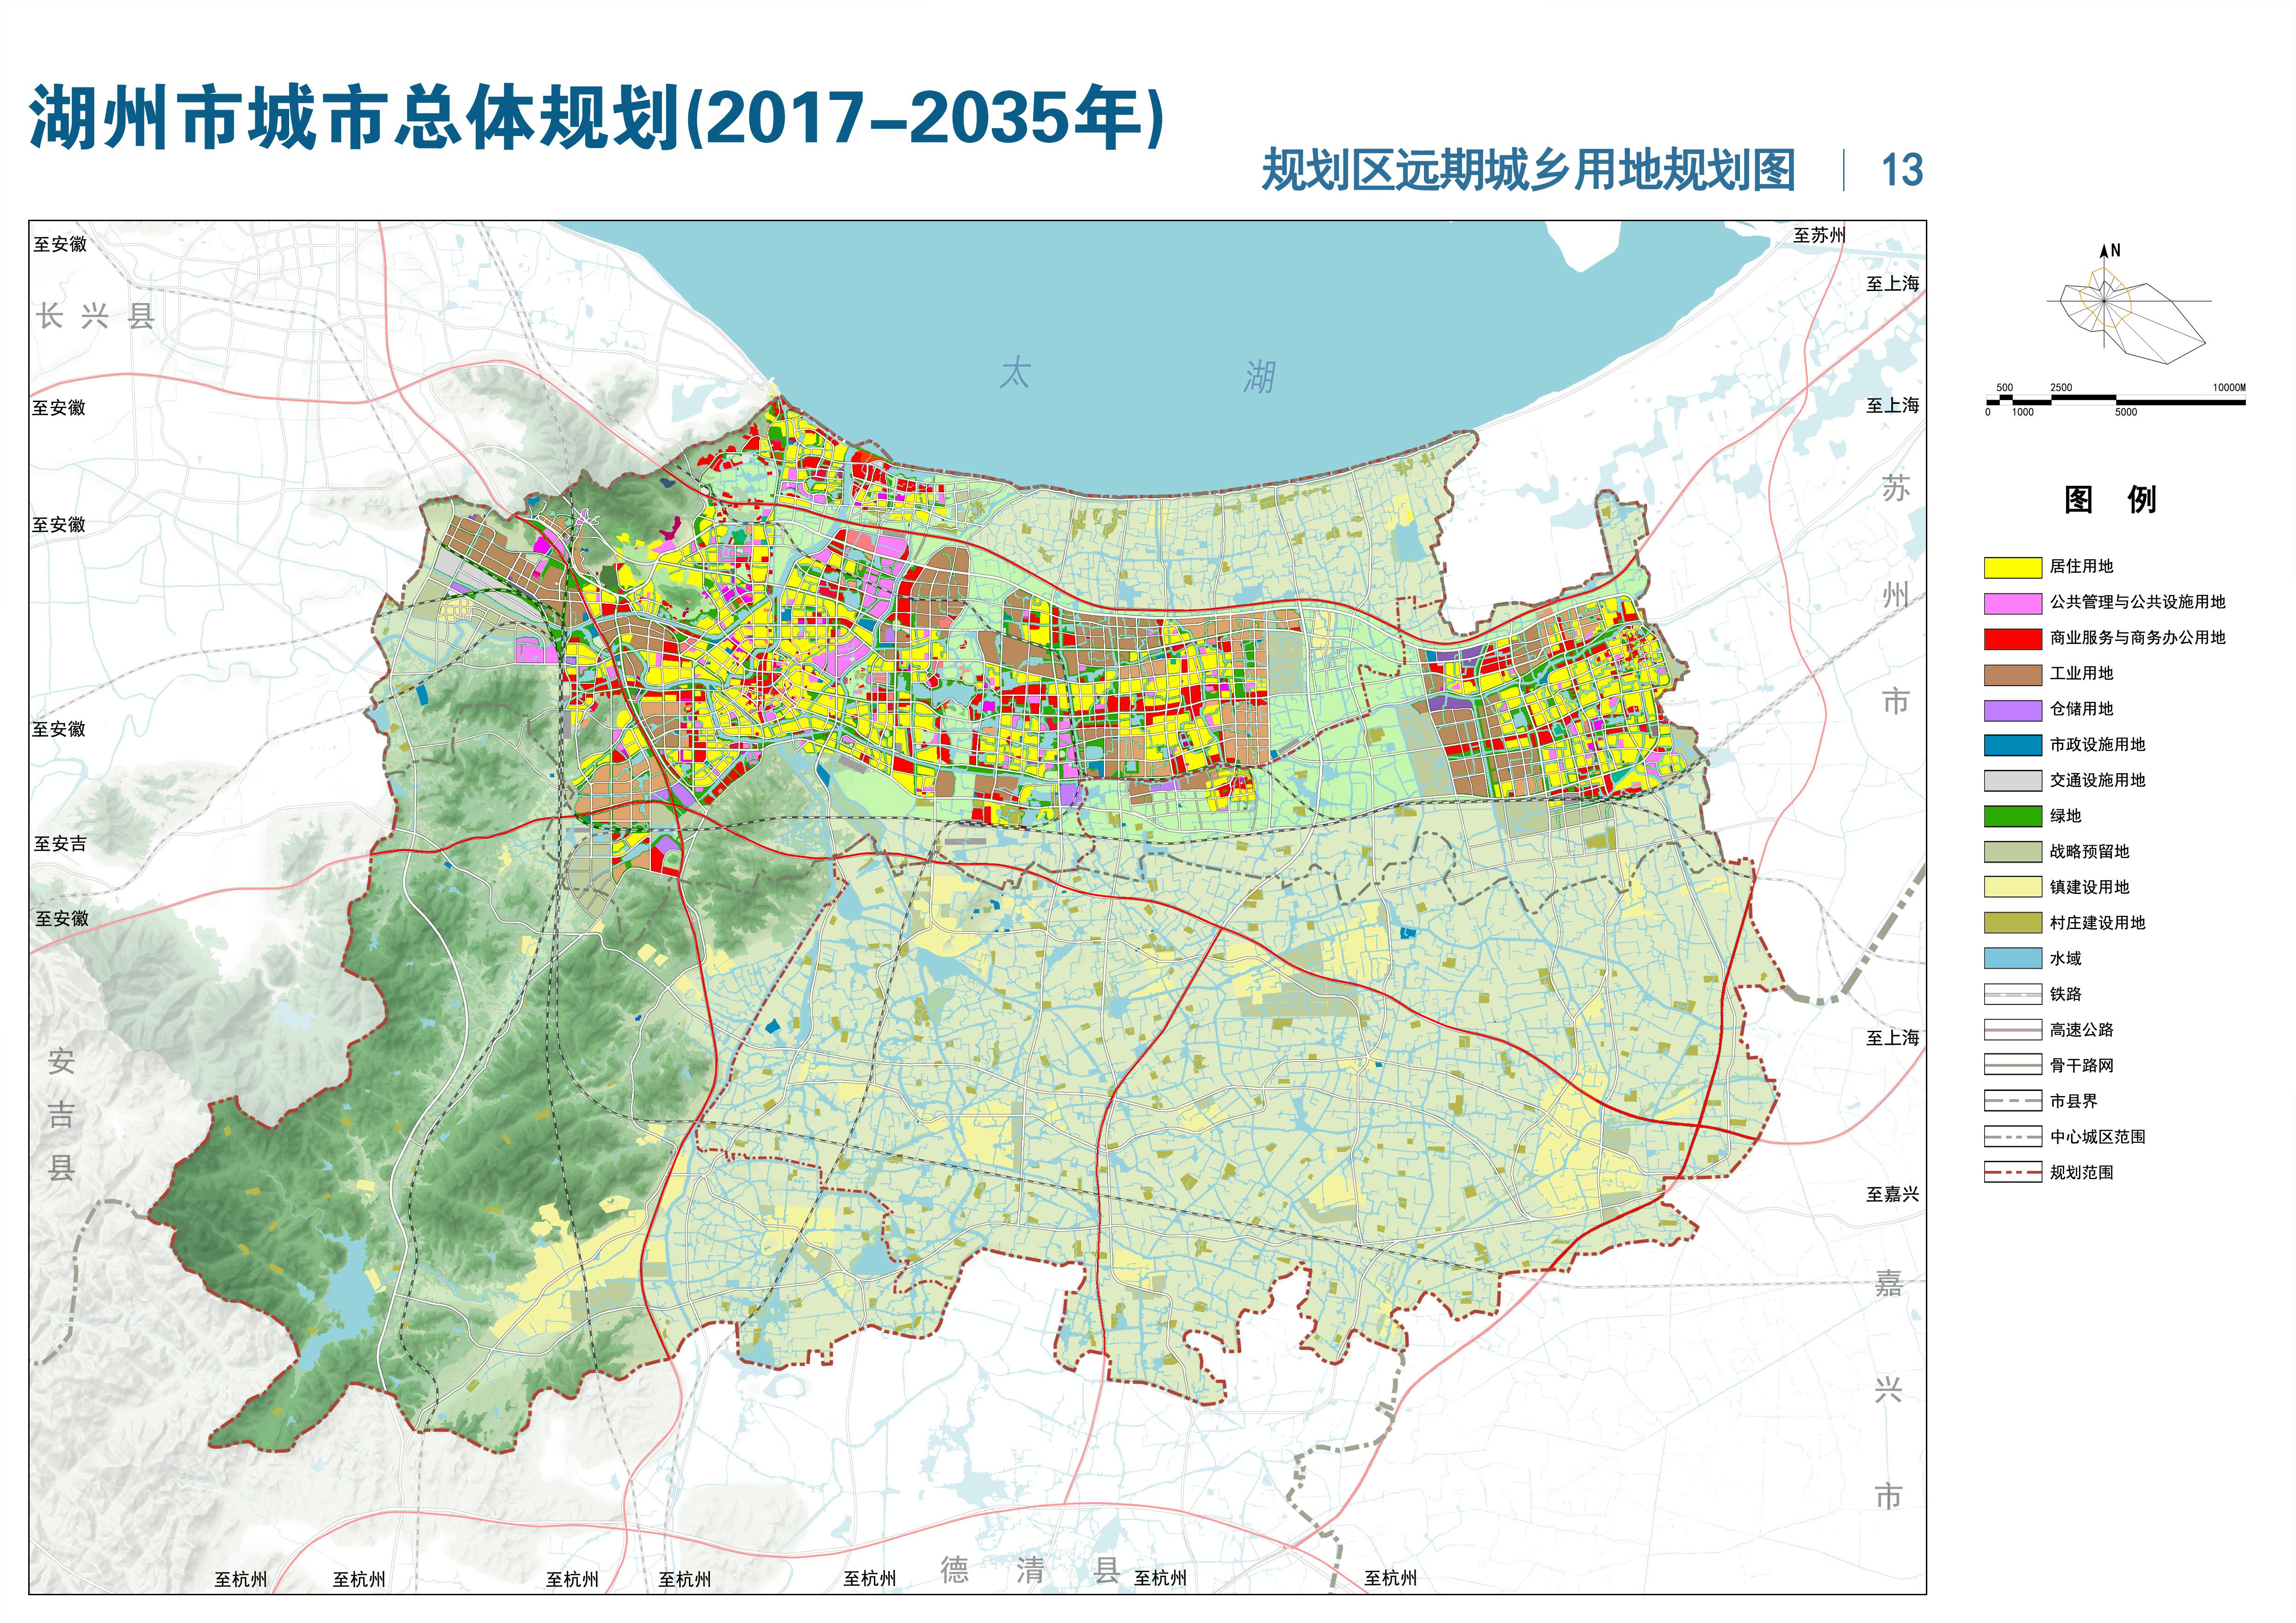Click the 规划范围 red dashed symbol
This screenshot has height=1623, width=2296.
(2012, 1173)
